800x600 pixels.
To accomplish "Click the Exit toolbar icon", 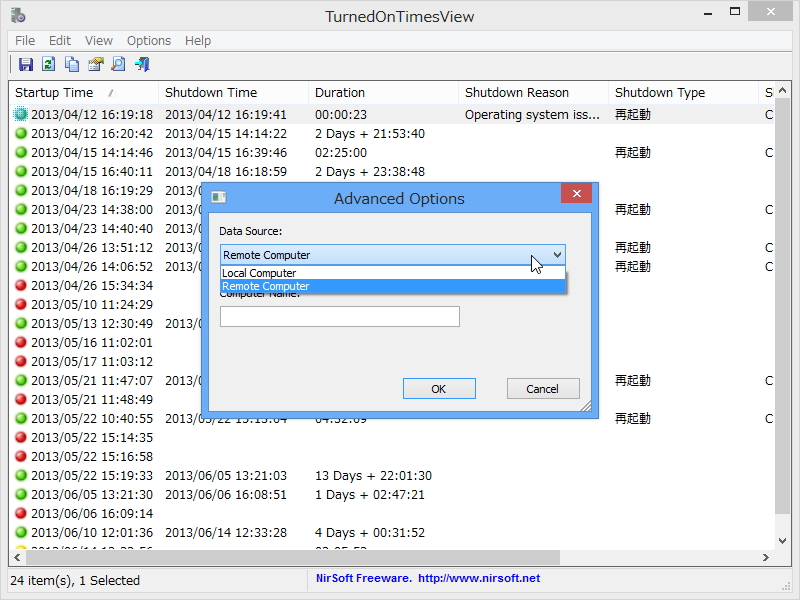I will 142,64.
